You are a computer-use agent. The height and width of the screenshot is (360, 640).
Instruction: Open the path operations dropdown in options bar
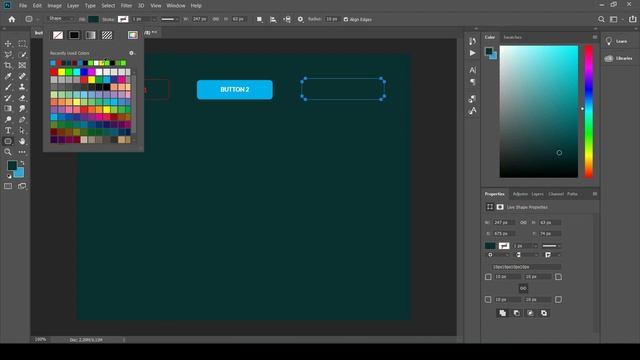259,19
